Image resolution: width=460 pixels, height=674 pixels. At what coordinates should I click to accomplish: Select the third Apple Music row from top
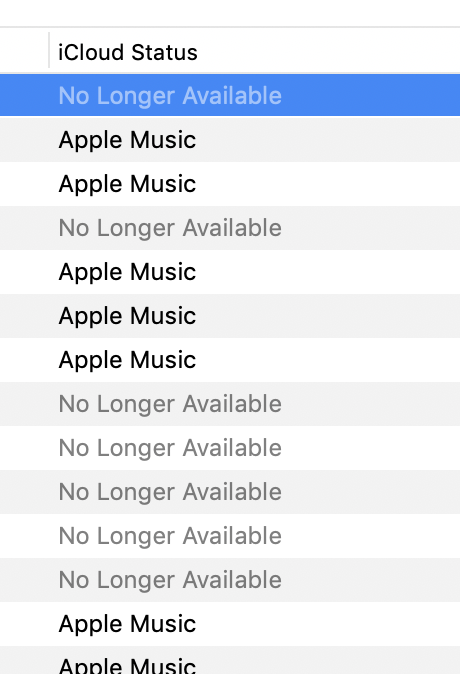tap(230, 272)
